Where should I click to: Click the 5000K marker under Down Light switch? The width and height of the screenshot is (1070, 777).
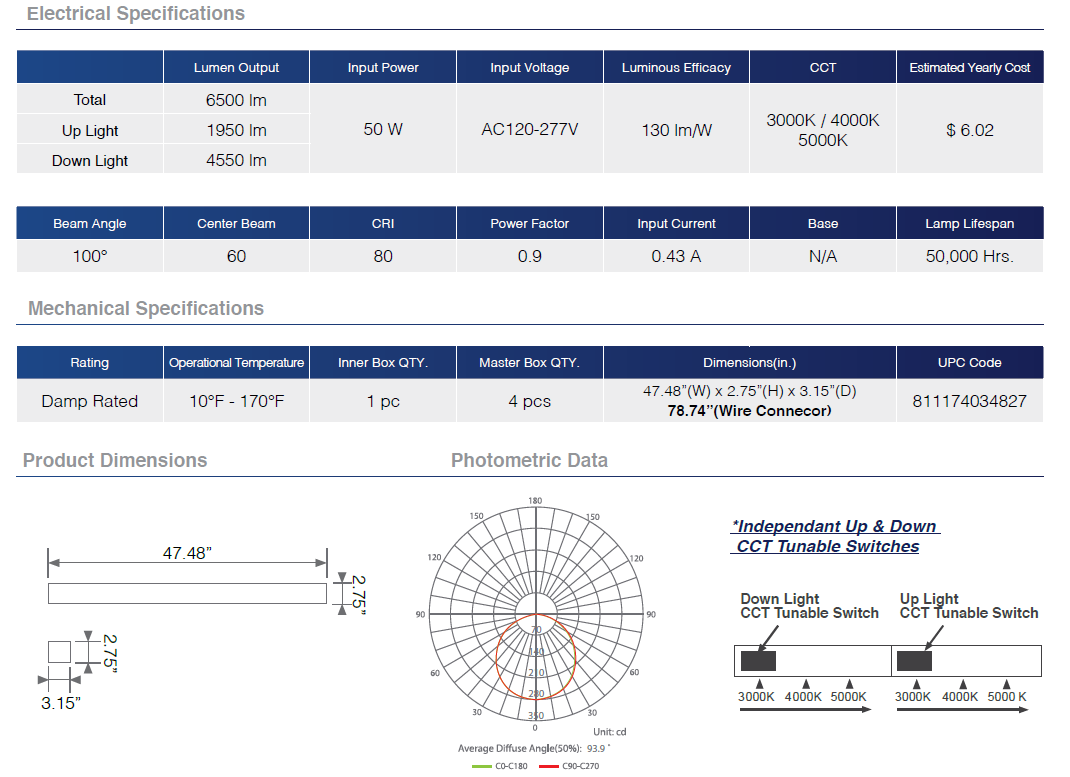848,696
